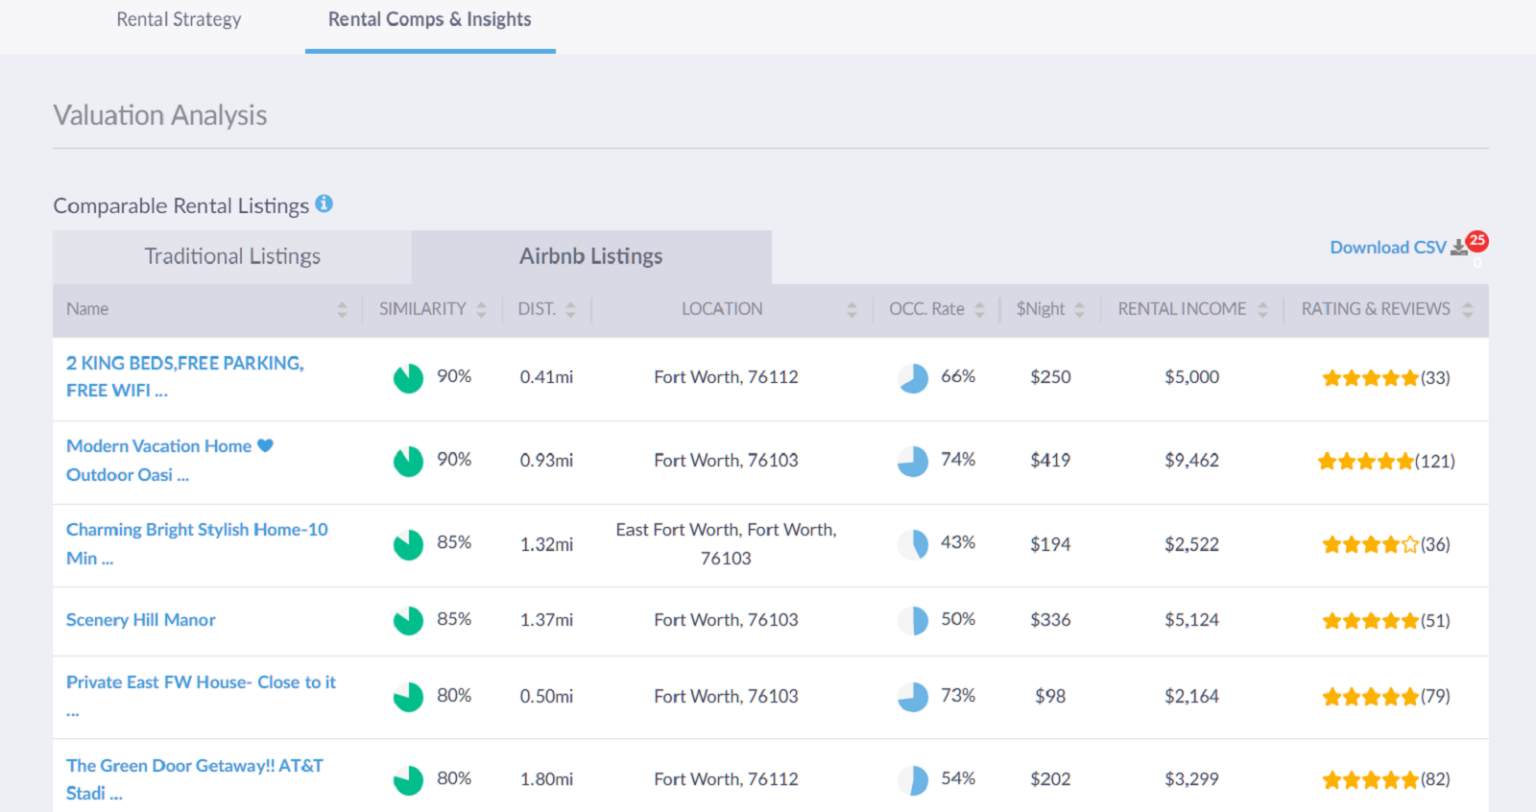Click the 74% occupancy pie chart icon
1536x812 pixels.
click(x=913, y=461)
